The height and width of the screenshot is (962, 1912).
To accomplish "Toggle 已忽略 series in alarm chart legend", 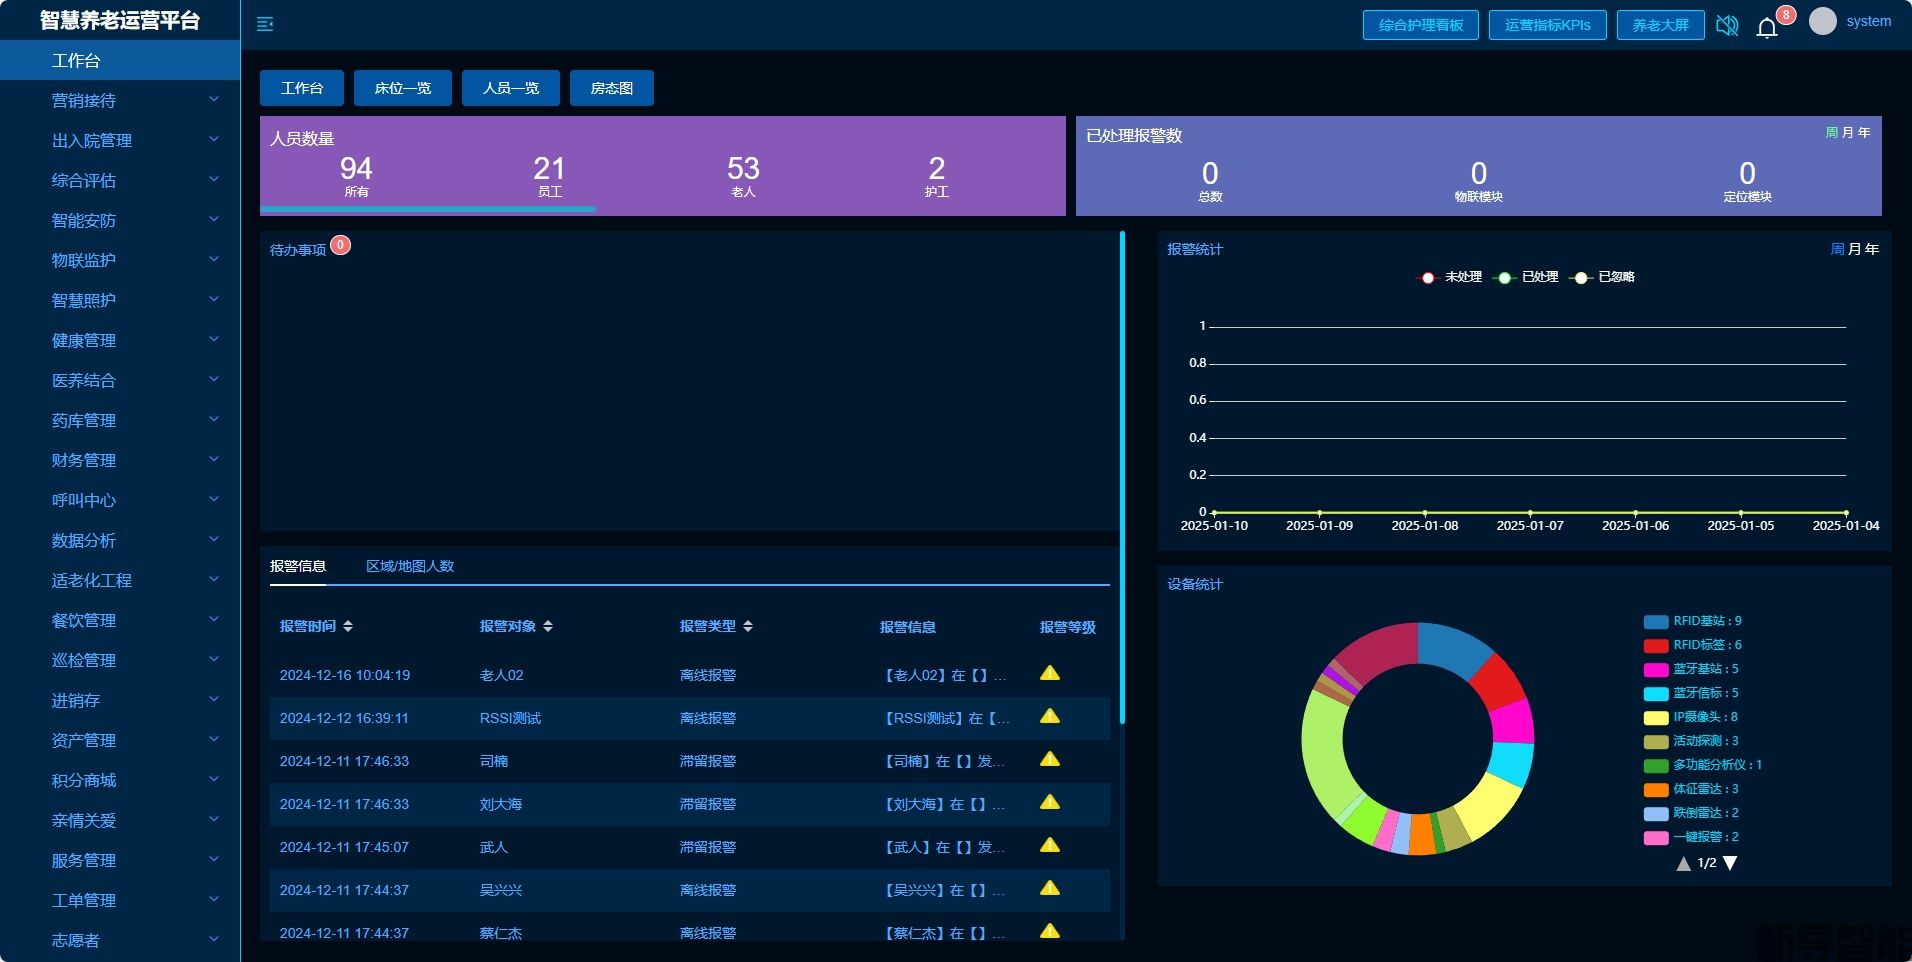I will 1581,277.
